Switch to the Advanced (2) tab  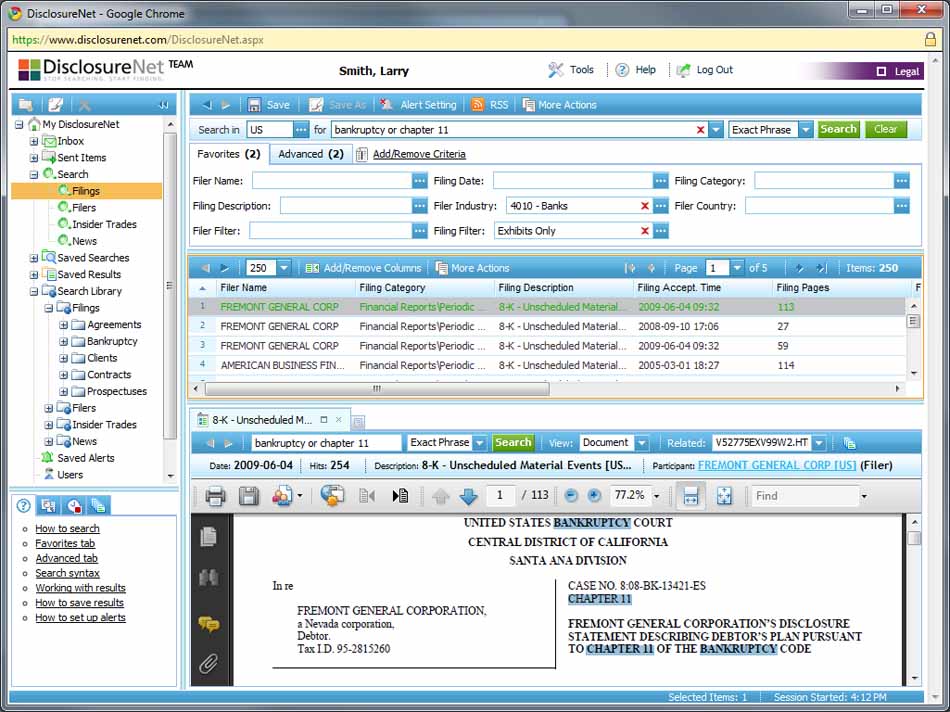tap(310, 154)
